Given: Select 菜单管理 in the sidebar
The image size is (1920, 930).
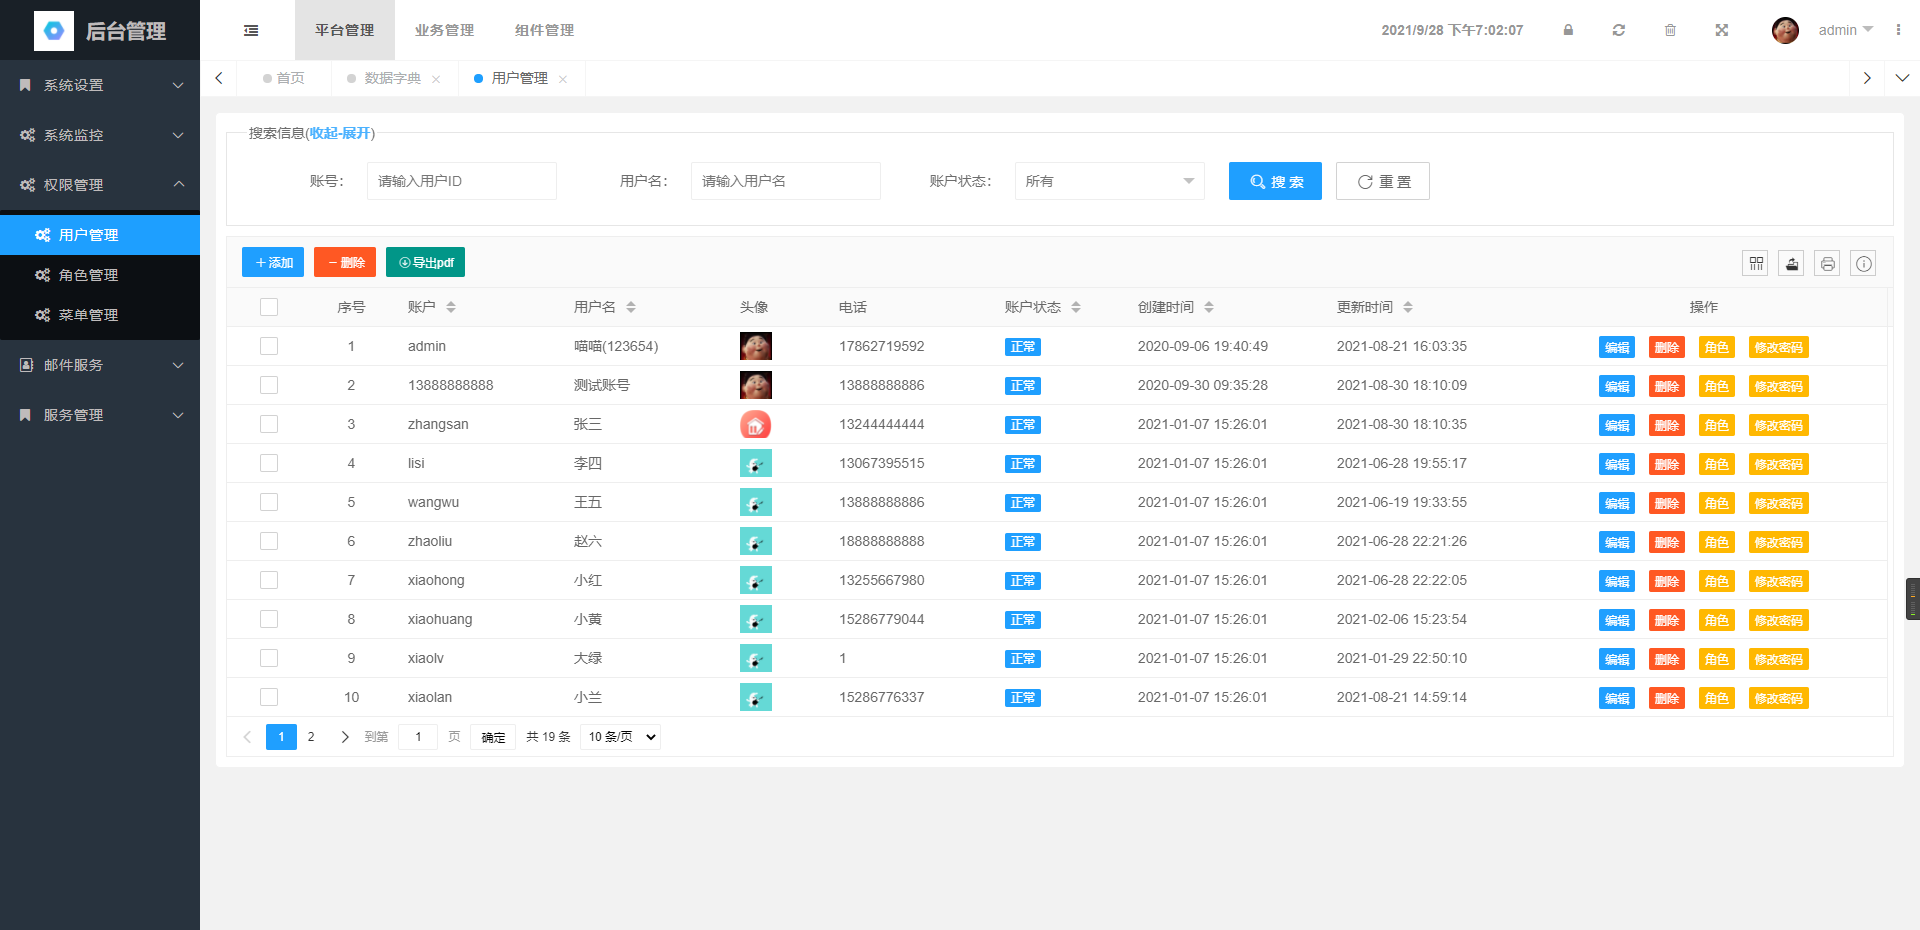Looking at the screenshot, I should (x=100, y=315).
